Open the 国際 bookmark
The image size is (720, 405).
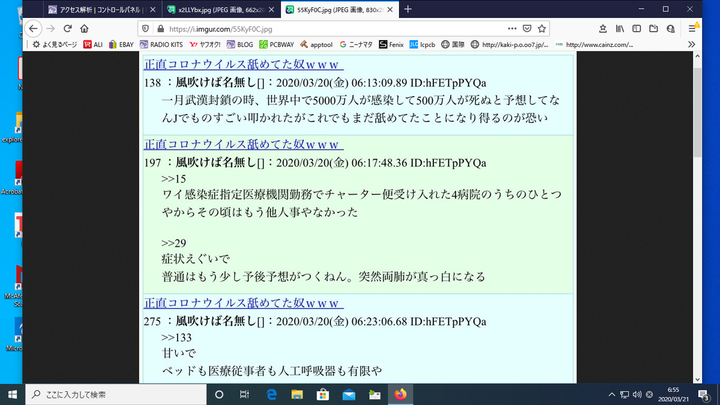[453, 45]
